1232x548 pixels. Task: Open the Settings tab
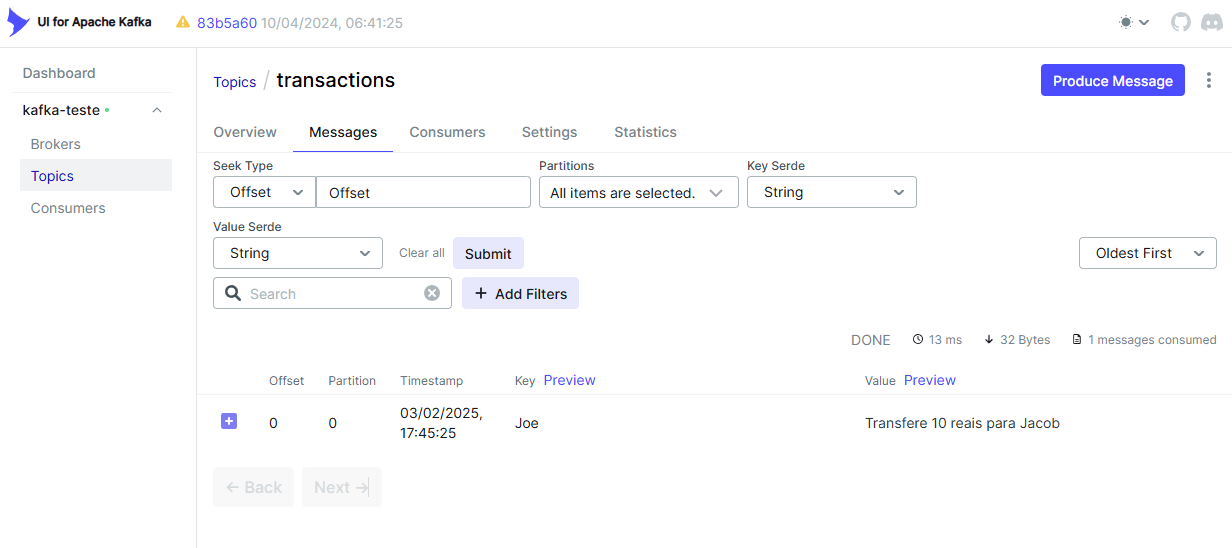pos(549,132)
